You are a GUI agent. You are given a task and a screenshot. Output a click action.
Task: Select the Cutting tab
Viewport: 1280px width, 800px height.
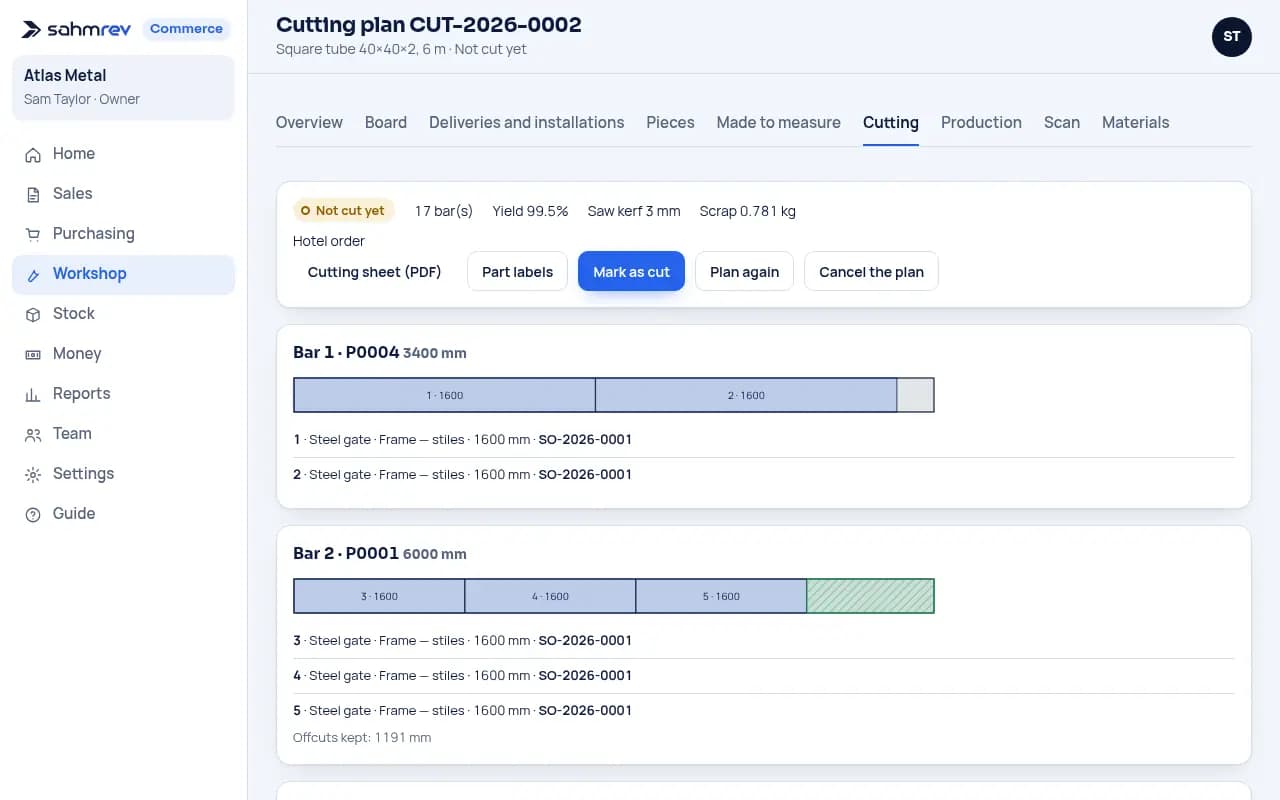coord(891,122)
